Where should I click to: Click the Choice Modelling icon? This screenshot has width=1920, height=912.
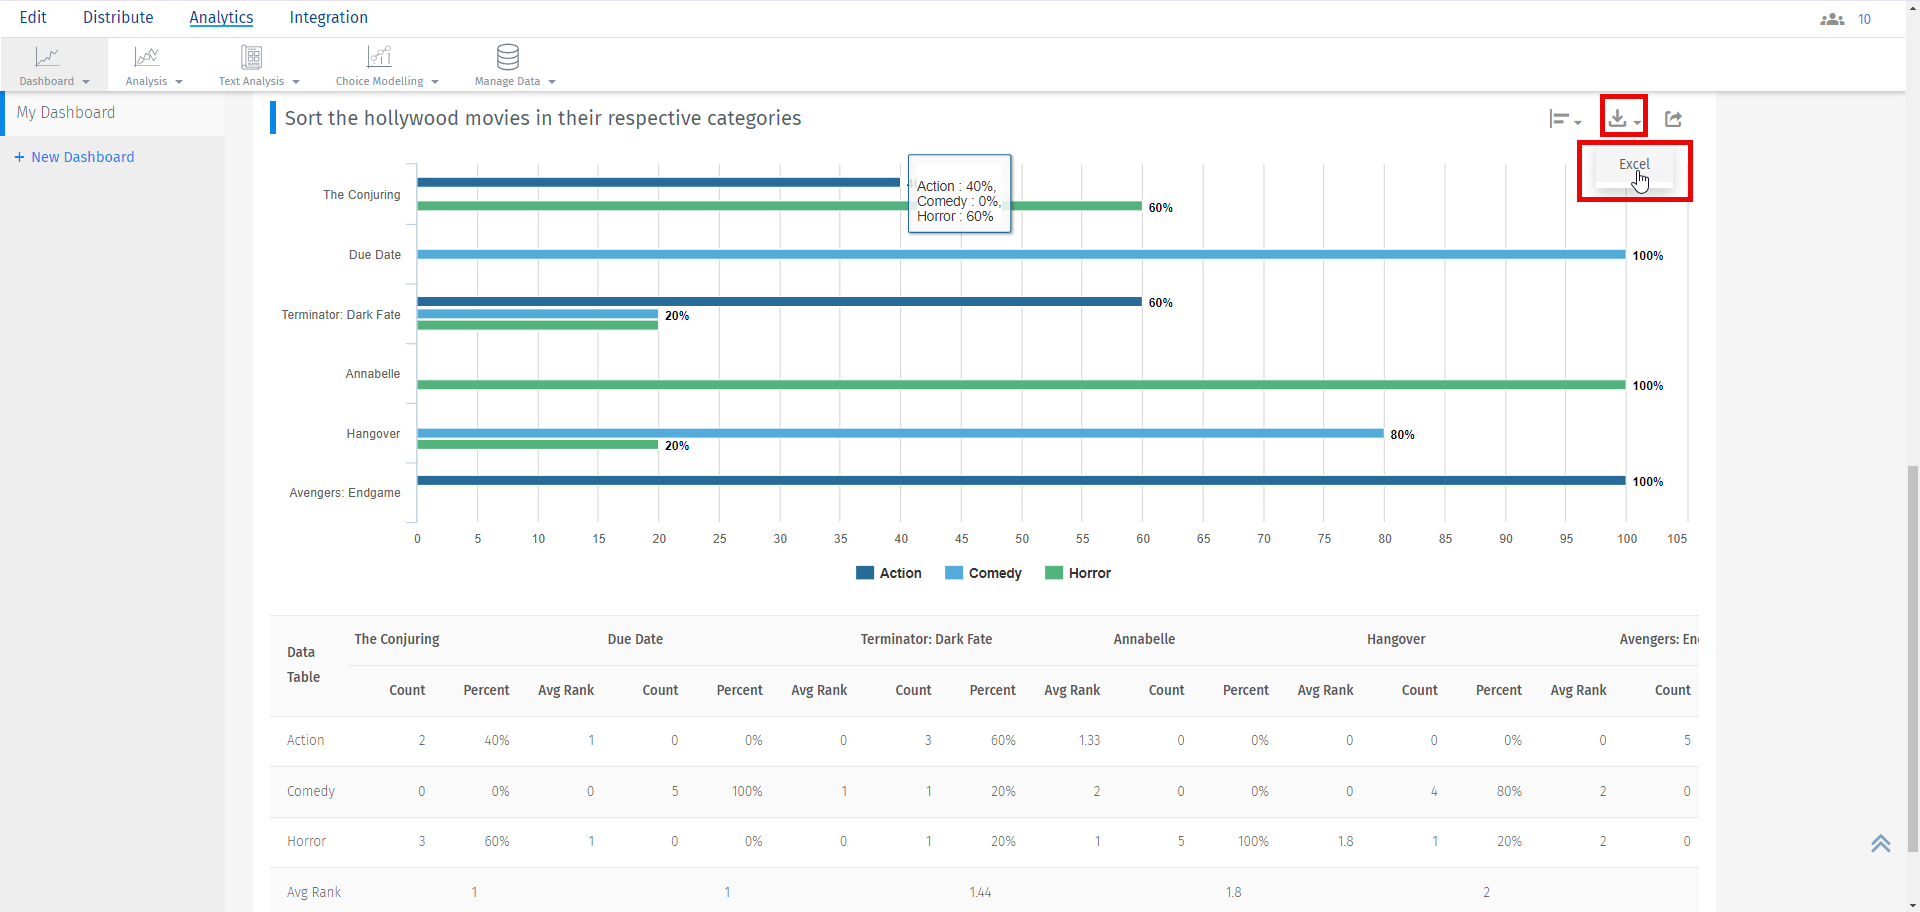(x=379, y=58)
